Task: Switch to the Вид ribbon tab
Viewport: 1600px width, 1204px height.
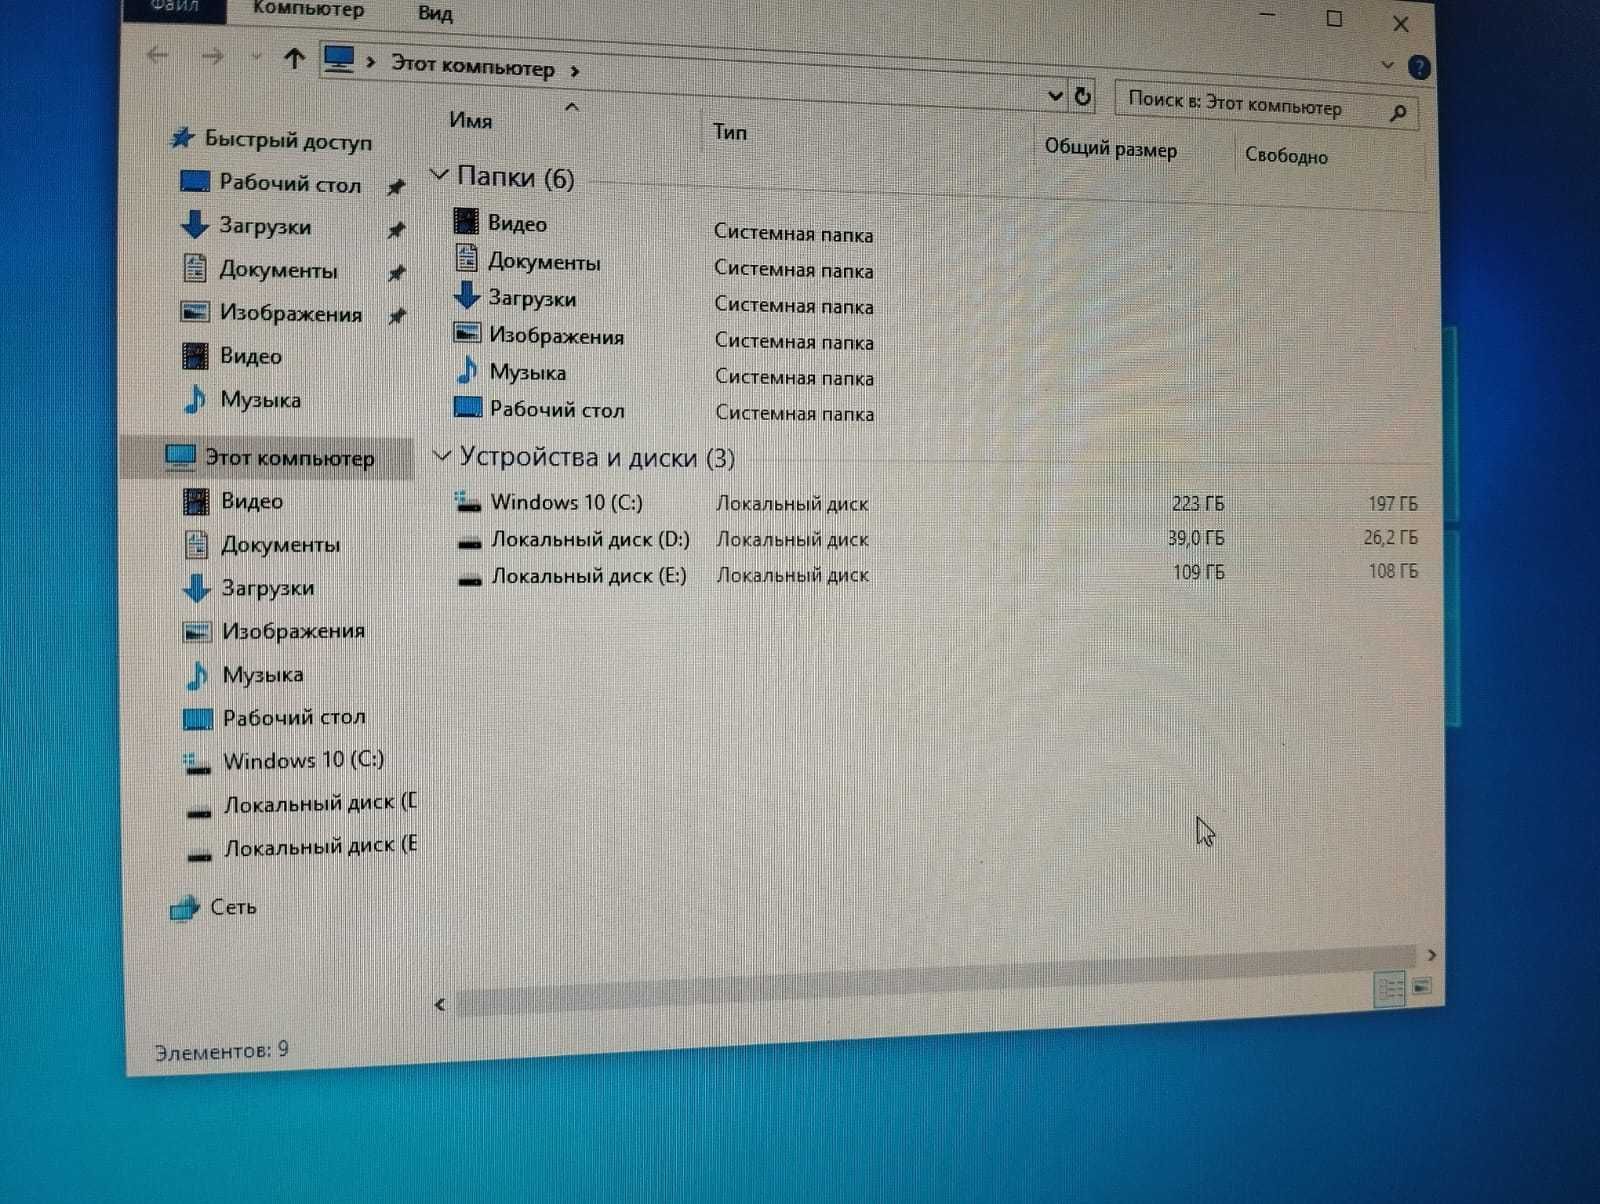Action: pyautogui.click(x=435, y=14)
